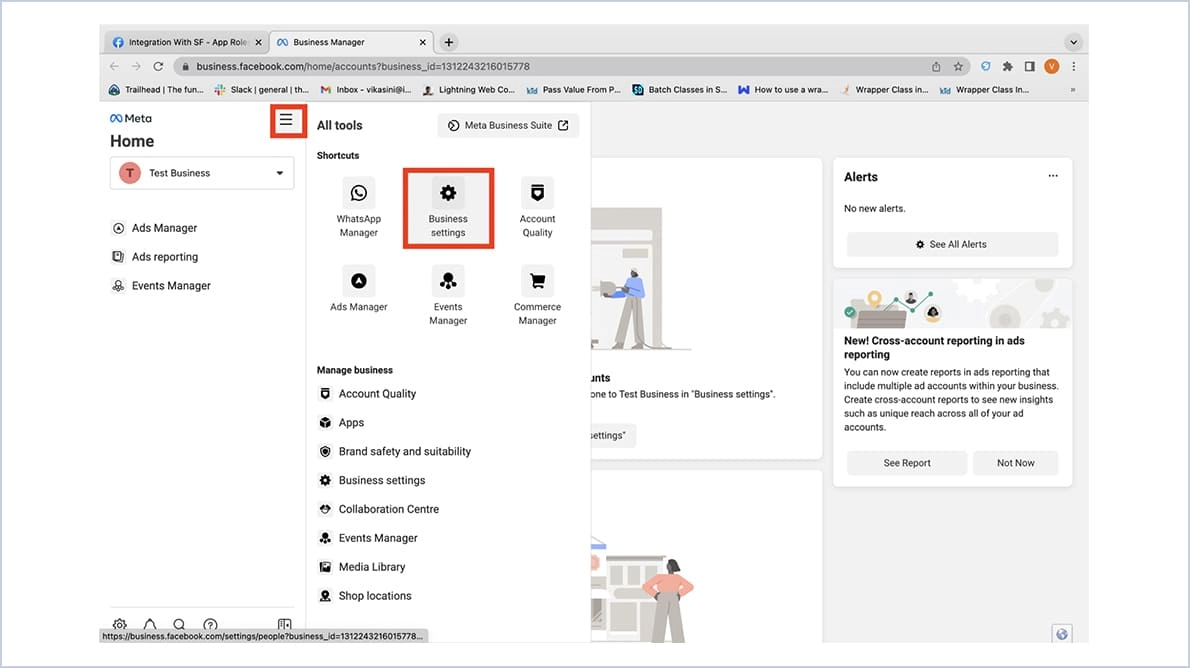Open Shop locations
This screenshot has width=1190, height=668.
click(366, 596)
